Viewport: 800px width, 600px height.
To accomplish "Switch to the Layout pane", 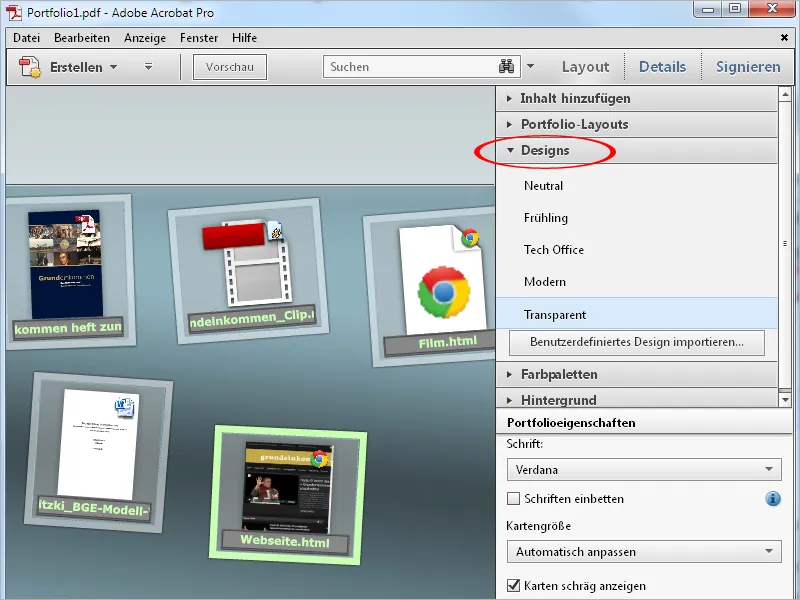I will (585, 67).
